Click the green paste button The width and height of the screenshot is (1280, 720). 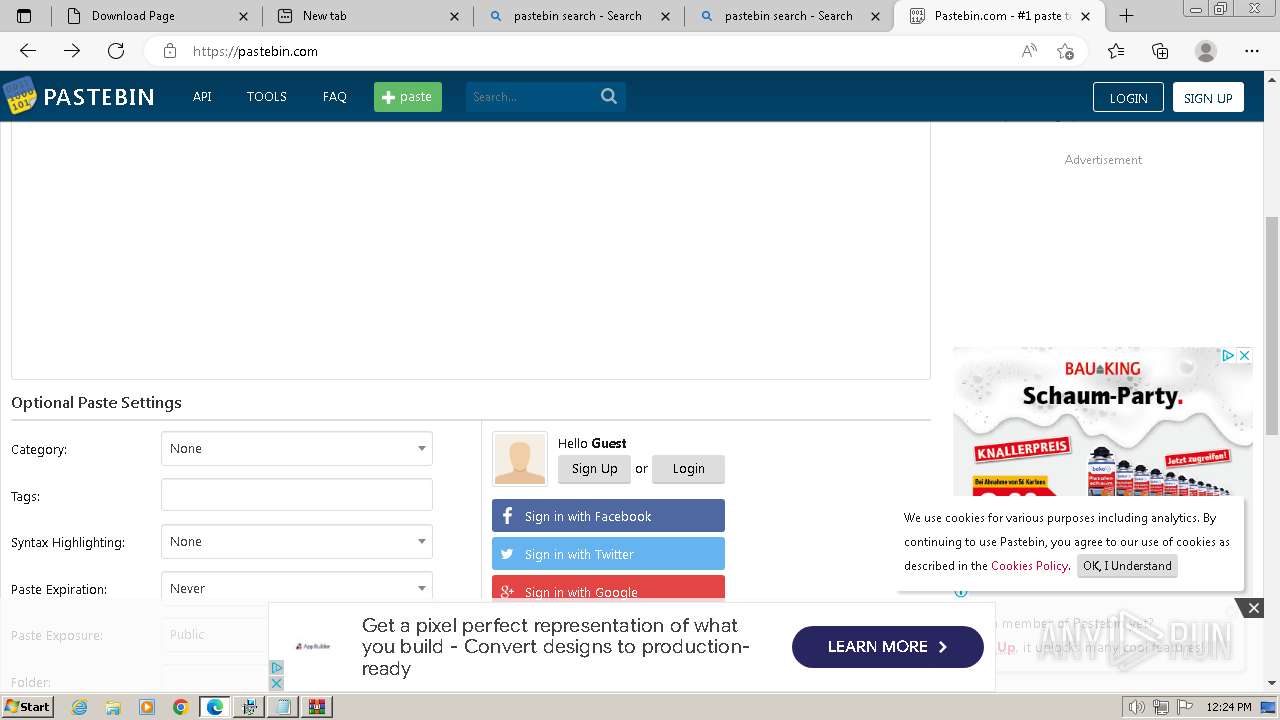408,97
